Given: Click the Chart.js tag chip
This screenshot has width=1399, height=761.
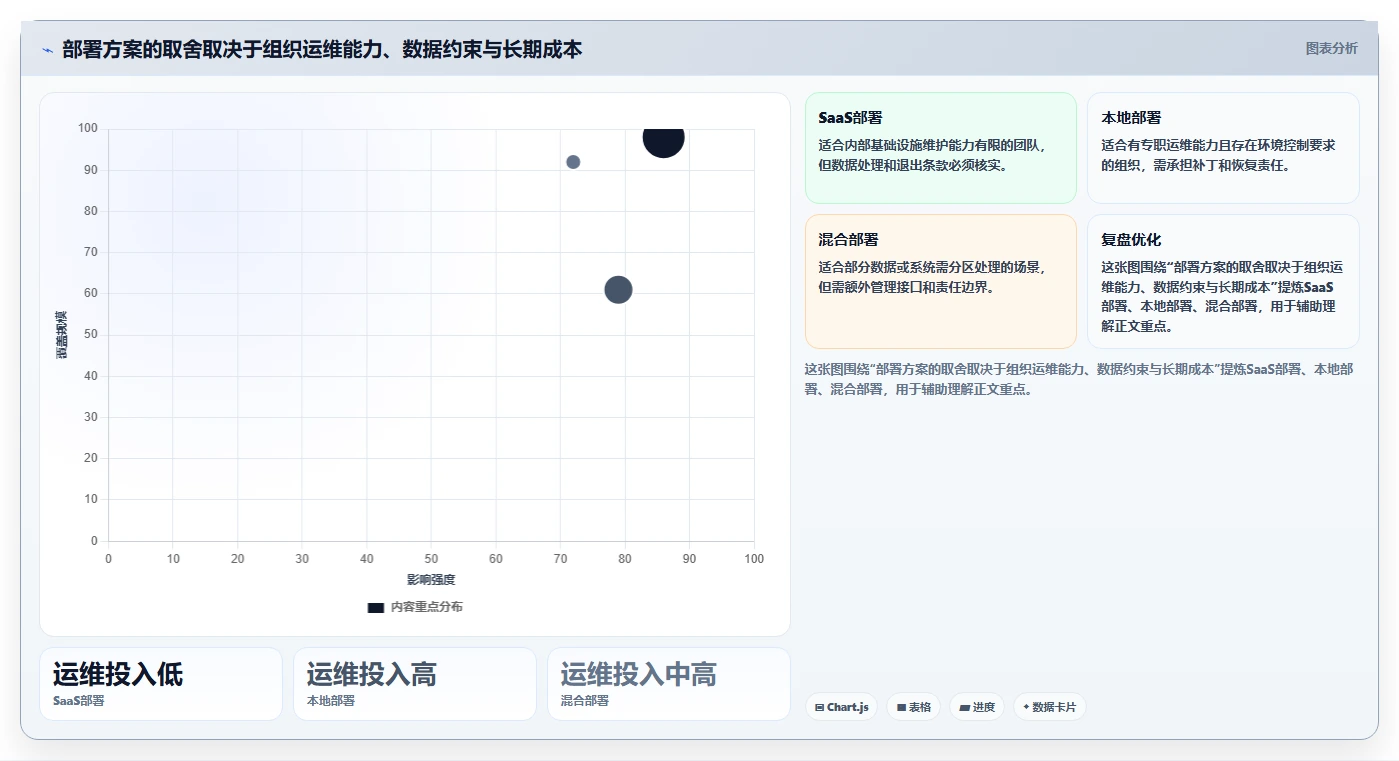Looking at the screenshot, I should coord(841,707).
